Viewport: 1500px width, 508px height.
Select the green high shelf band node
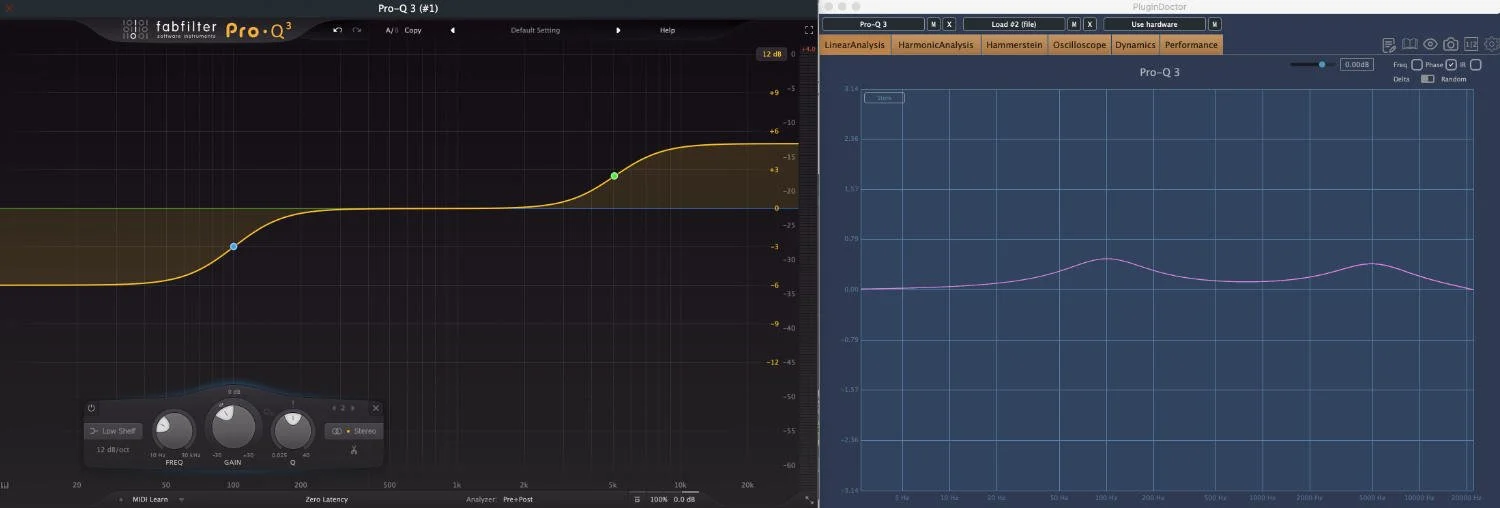[x=614, y=176]
